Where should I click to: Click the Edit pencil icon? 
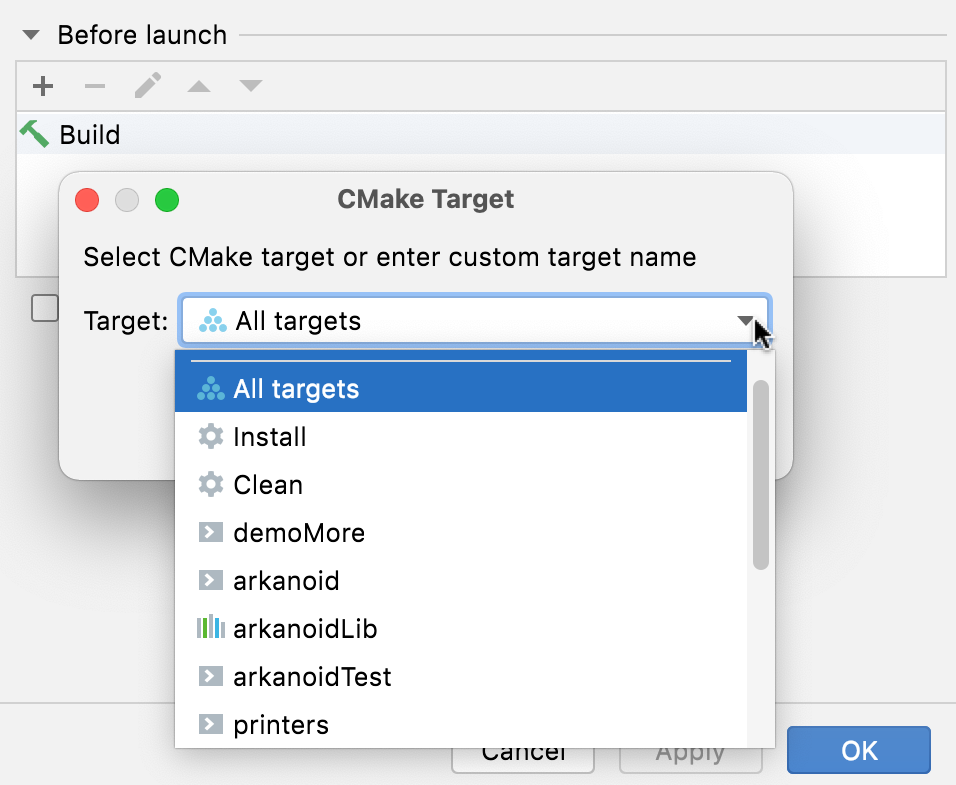[146, 86]
